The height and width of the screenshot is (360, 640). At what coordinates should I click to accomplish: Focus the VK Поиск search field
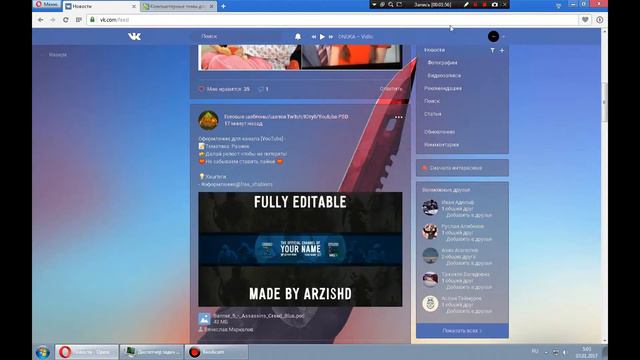237,36
